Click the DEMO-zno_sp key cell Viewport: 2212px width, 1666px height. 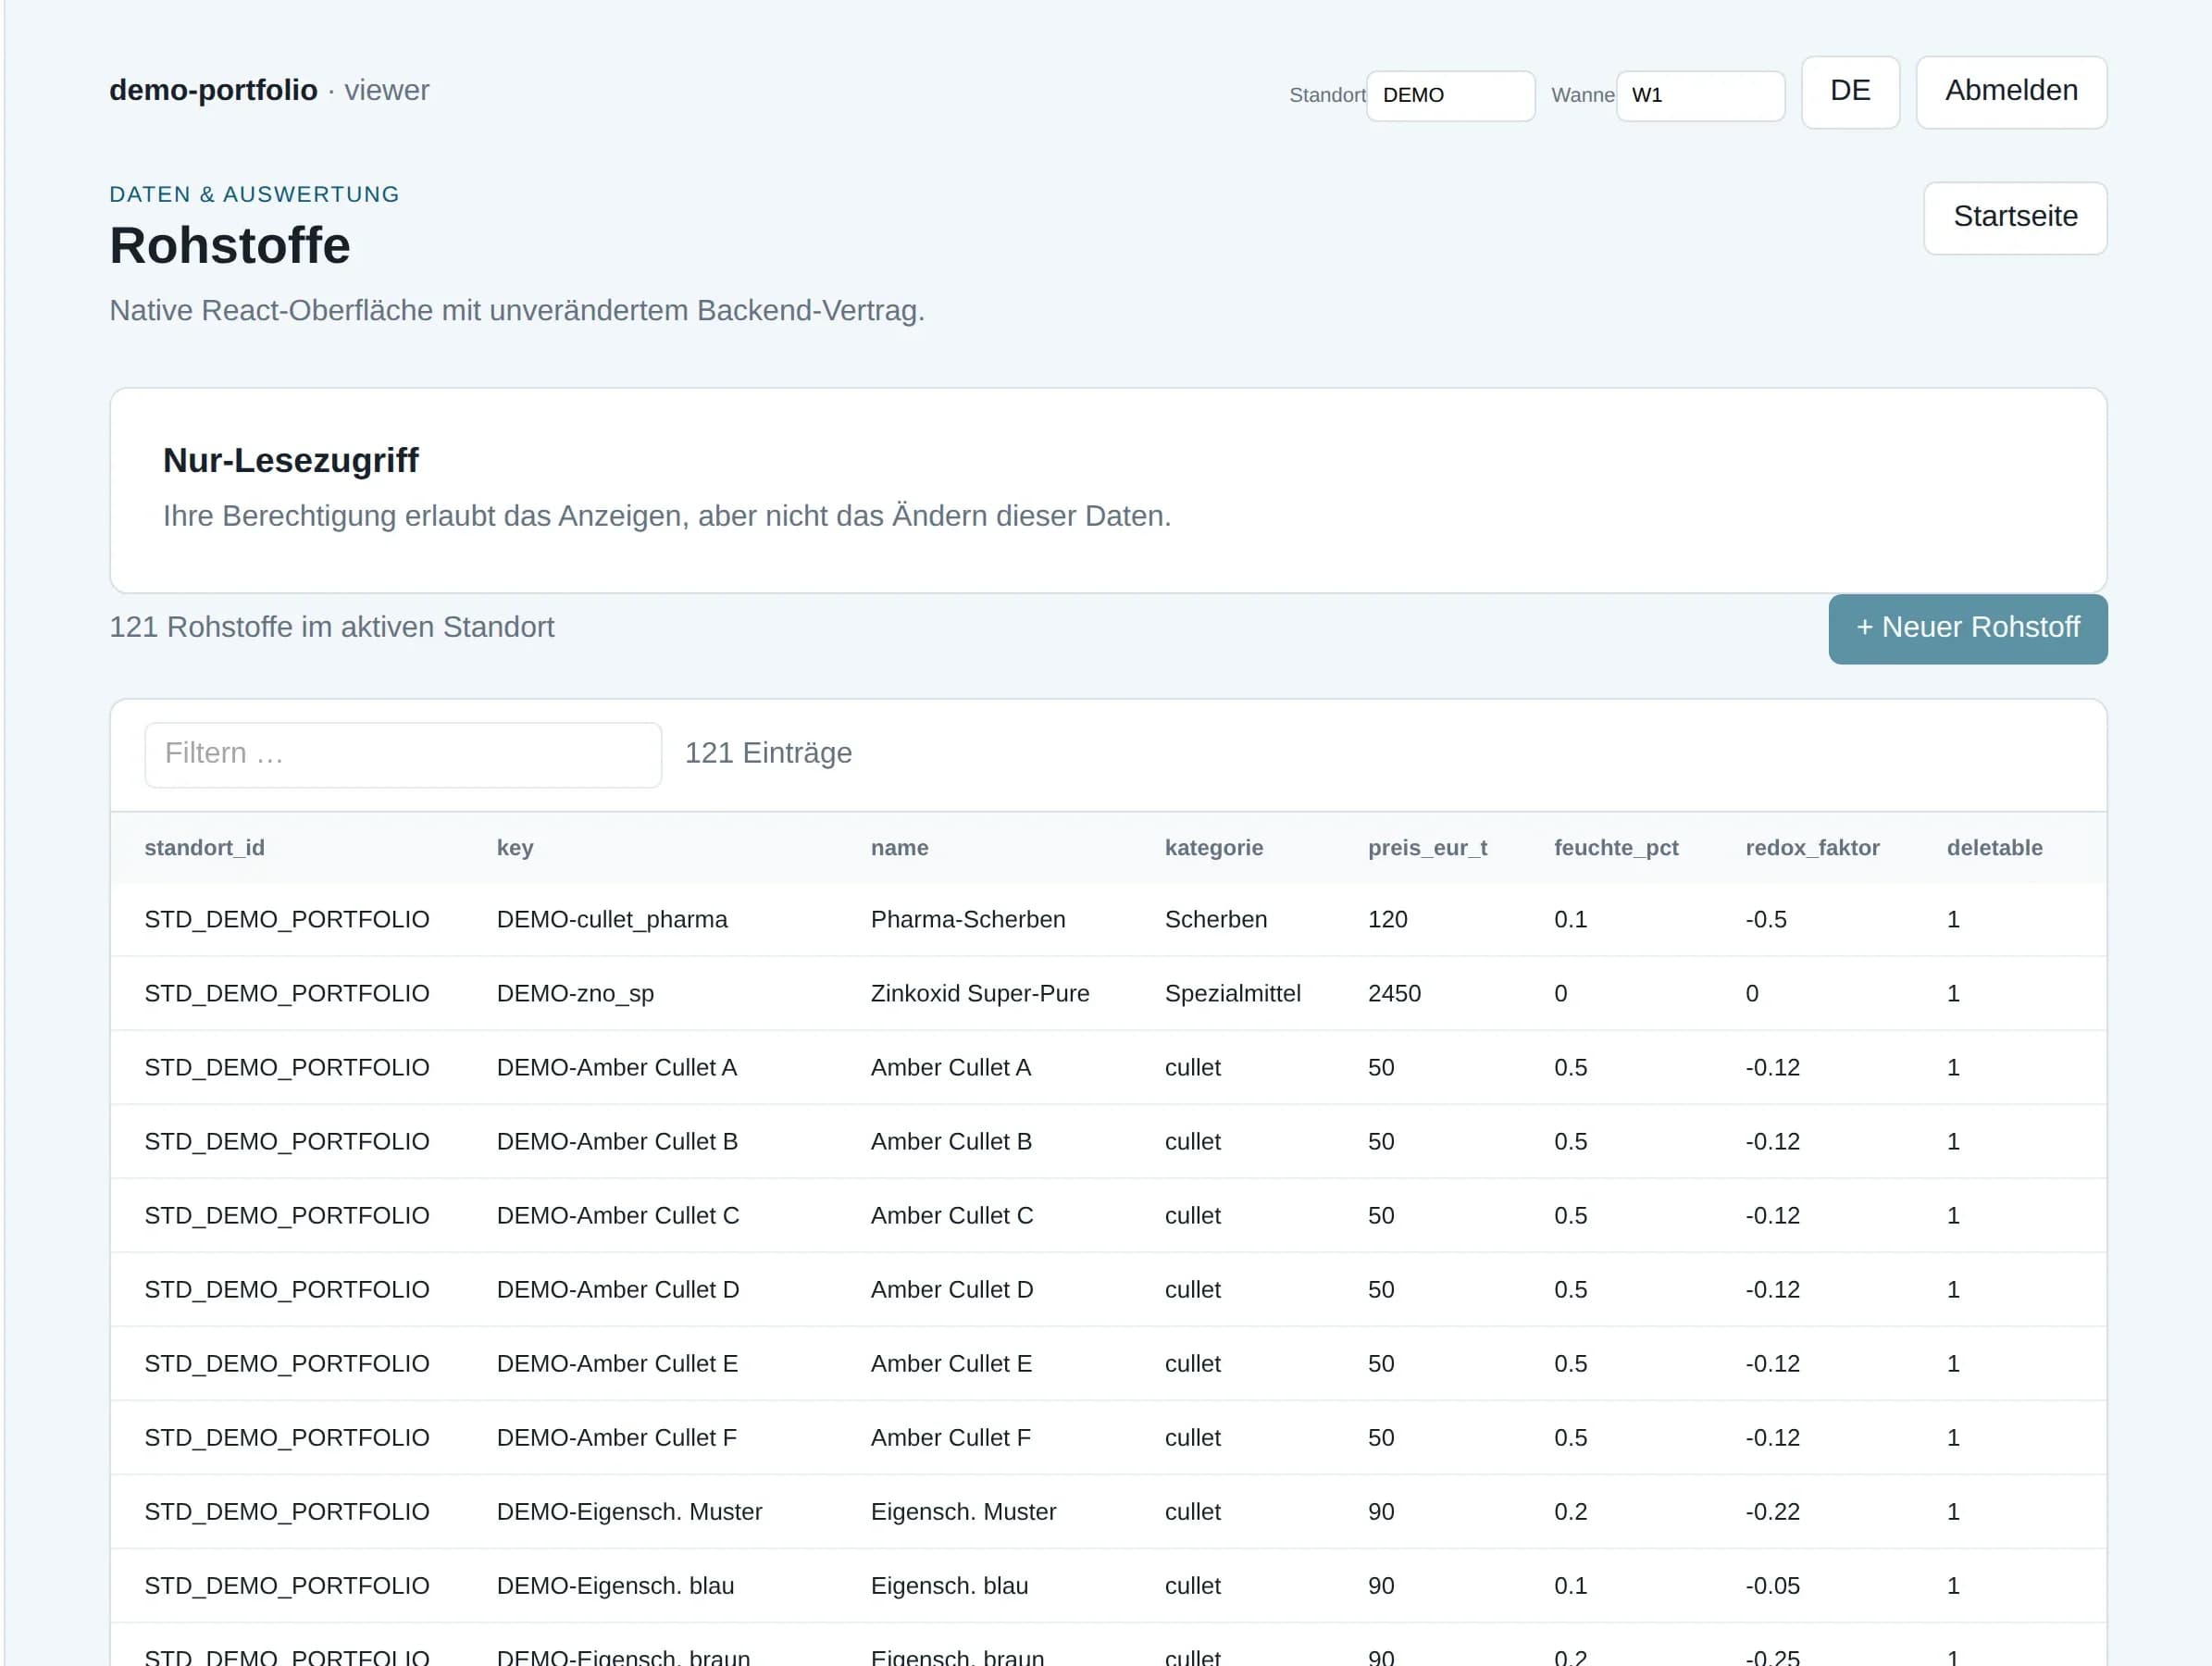pyautogui.click(x=575, y=993)
